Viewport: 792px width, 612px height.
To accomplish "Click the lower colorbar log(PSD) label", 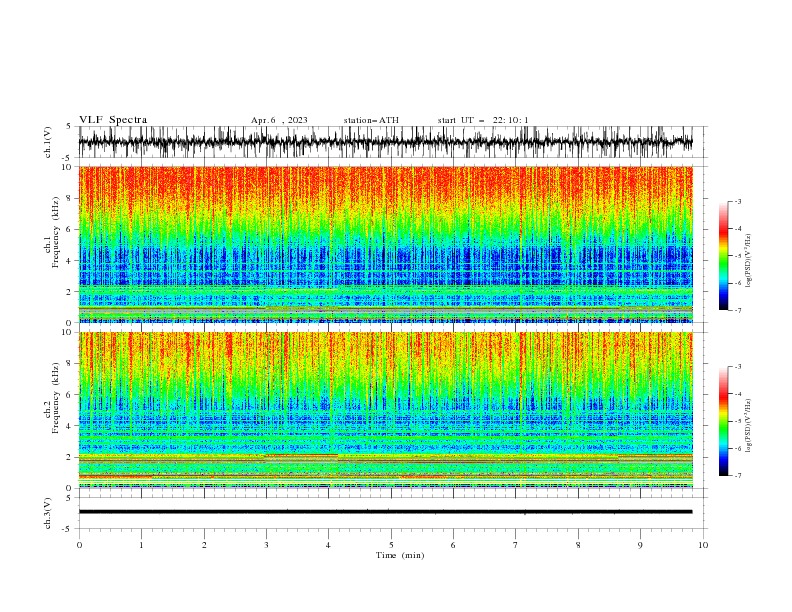I will coord(748,426).
